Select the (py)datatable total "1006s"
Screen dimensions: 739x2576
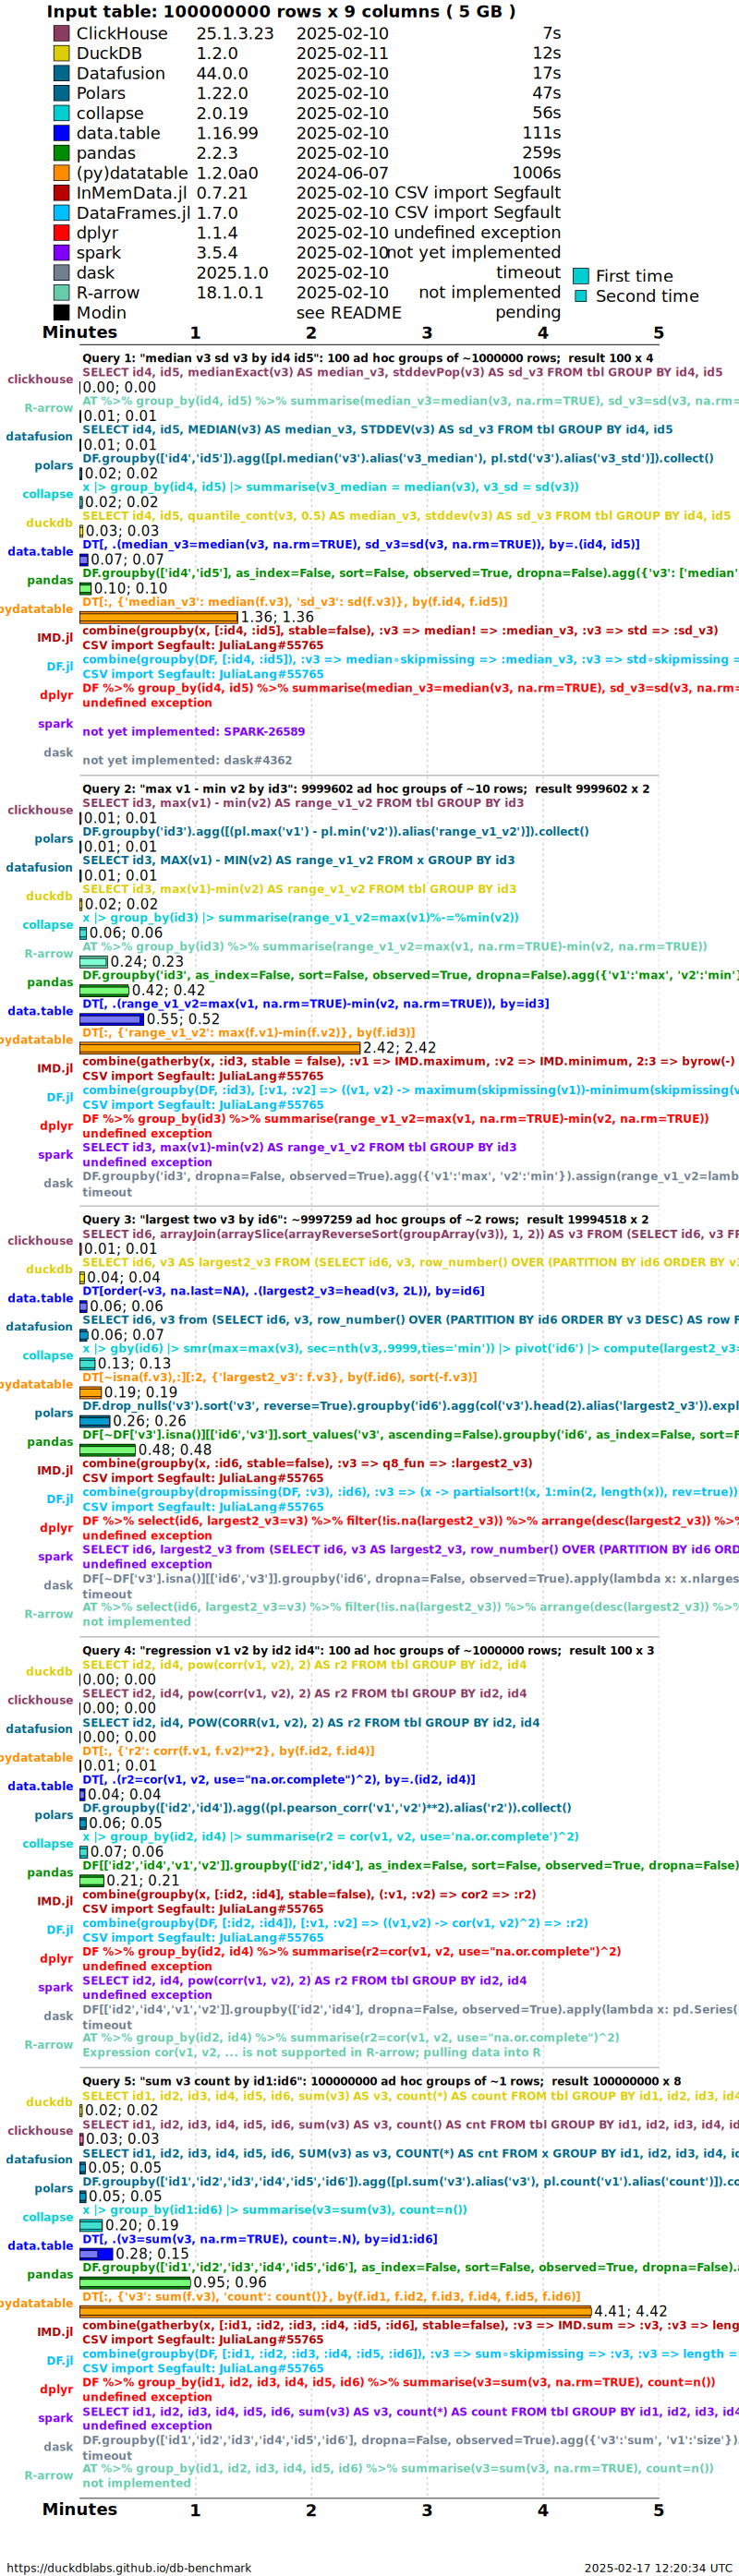coord(537,173)
